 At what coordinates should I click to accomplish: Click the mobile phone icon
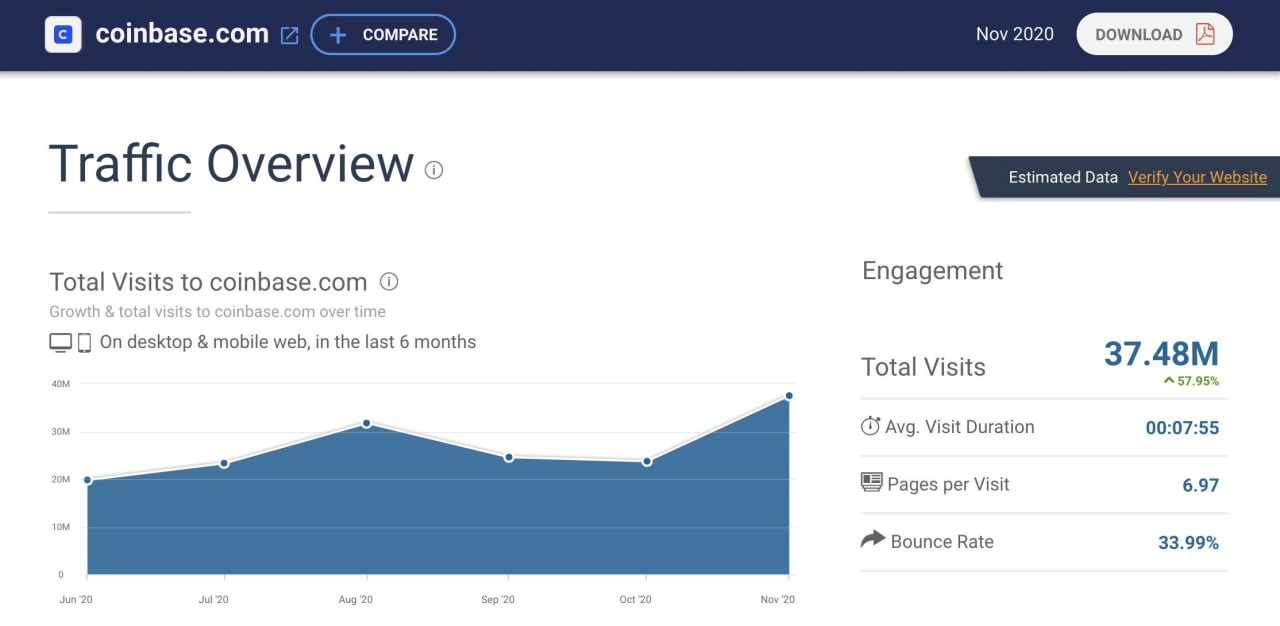84,343
